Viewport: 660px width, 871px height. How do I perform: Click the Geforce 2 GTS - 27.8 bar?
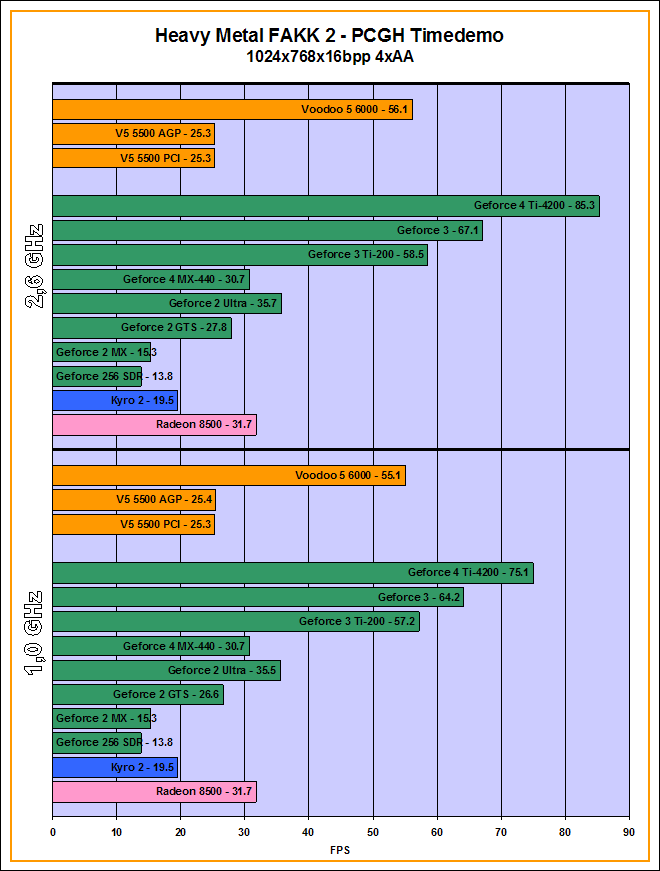click(x=141, y=328)
